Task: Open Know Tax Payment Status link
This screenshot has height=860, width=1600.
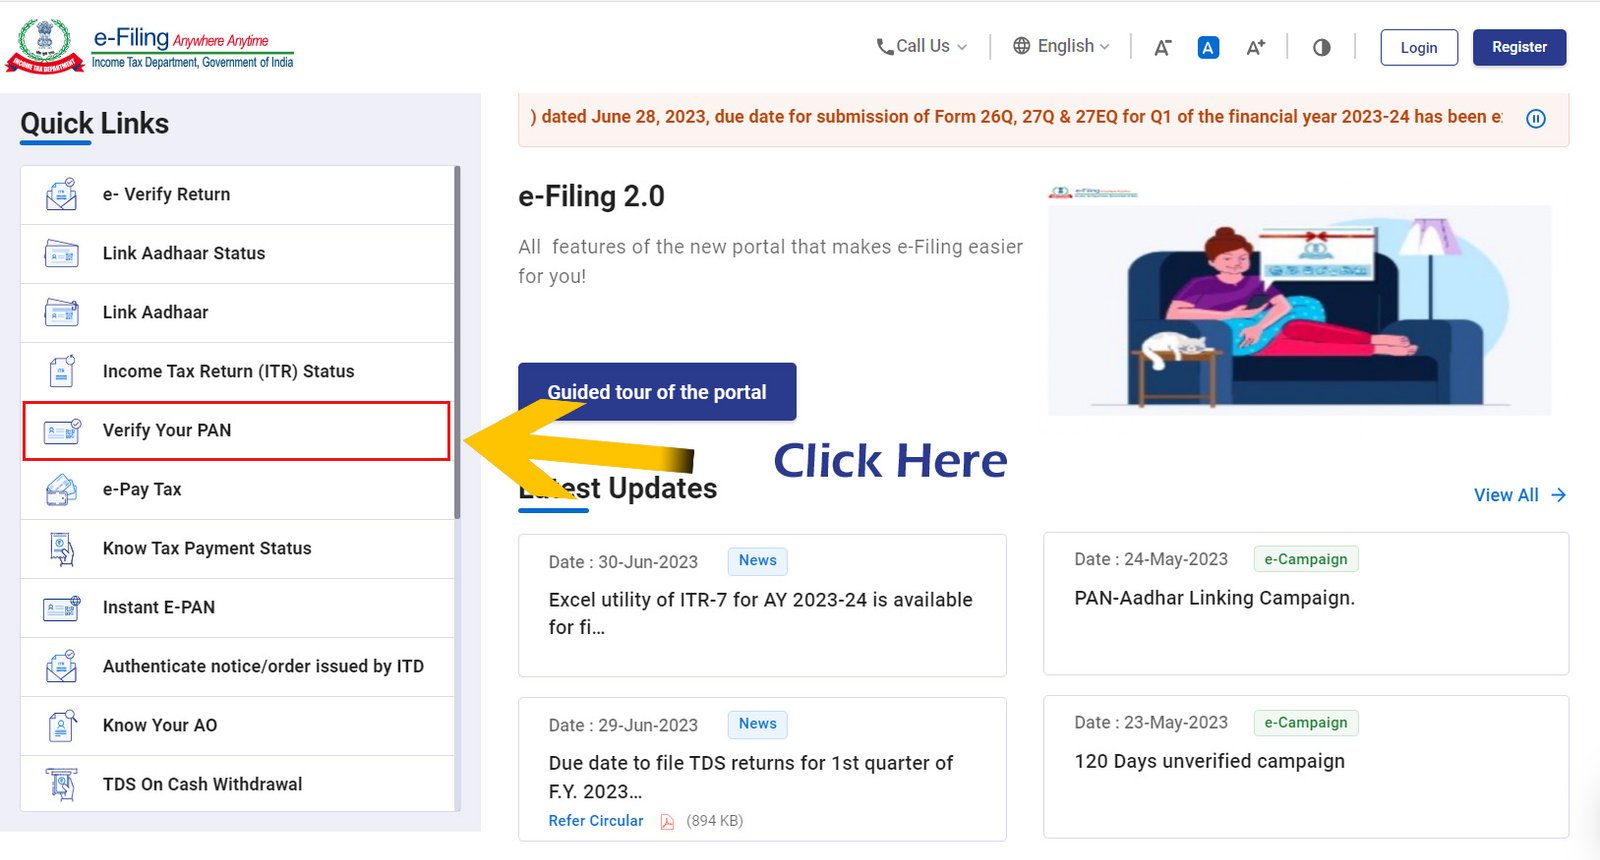Action: 237,549
